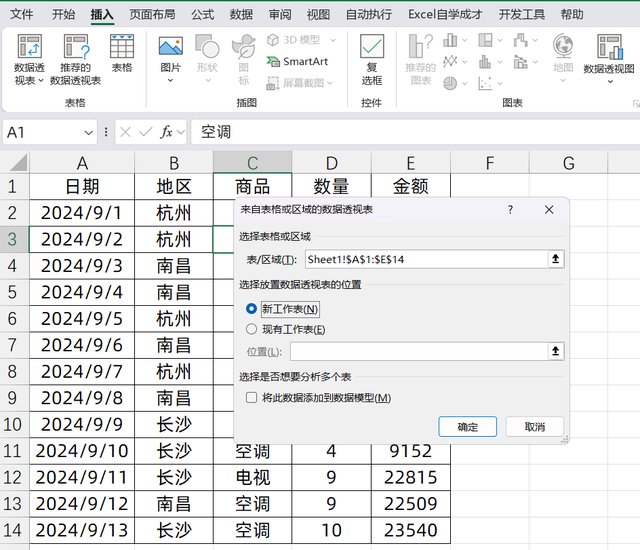Switch to the 数据 tab
This screenshot has width=640, height=550.
click(241, 15)
